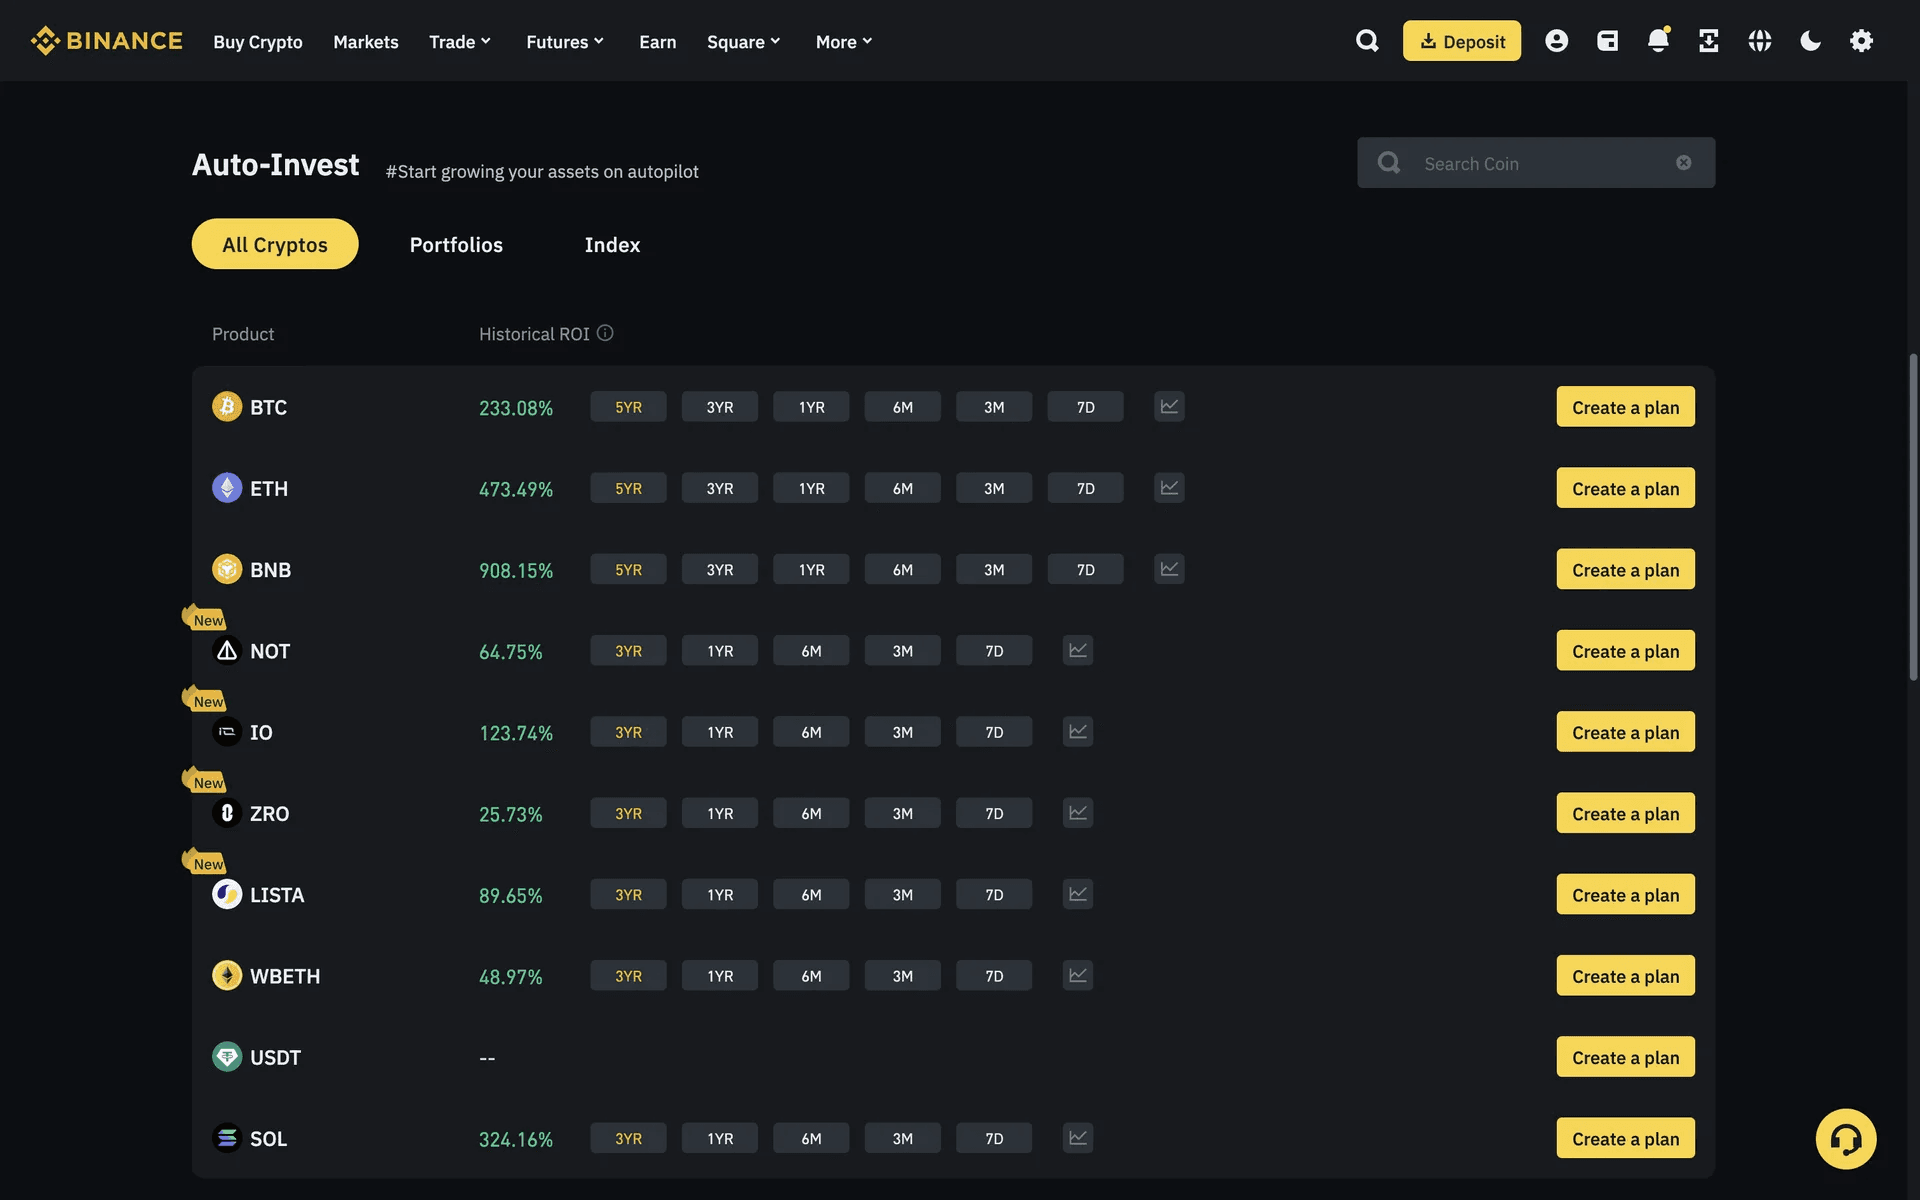The image size is (1920, 1200).
Task: Click the language globe icon
Action: point(1759,41)
